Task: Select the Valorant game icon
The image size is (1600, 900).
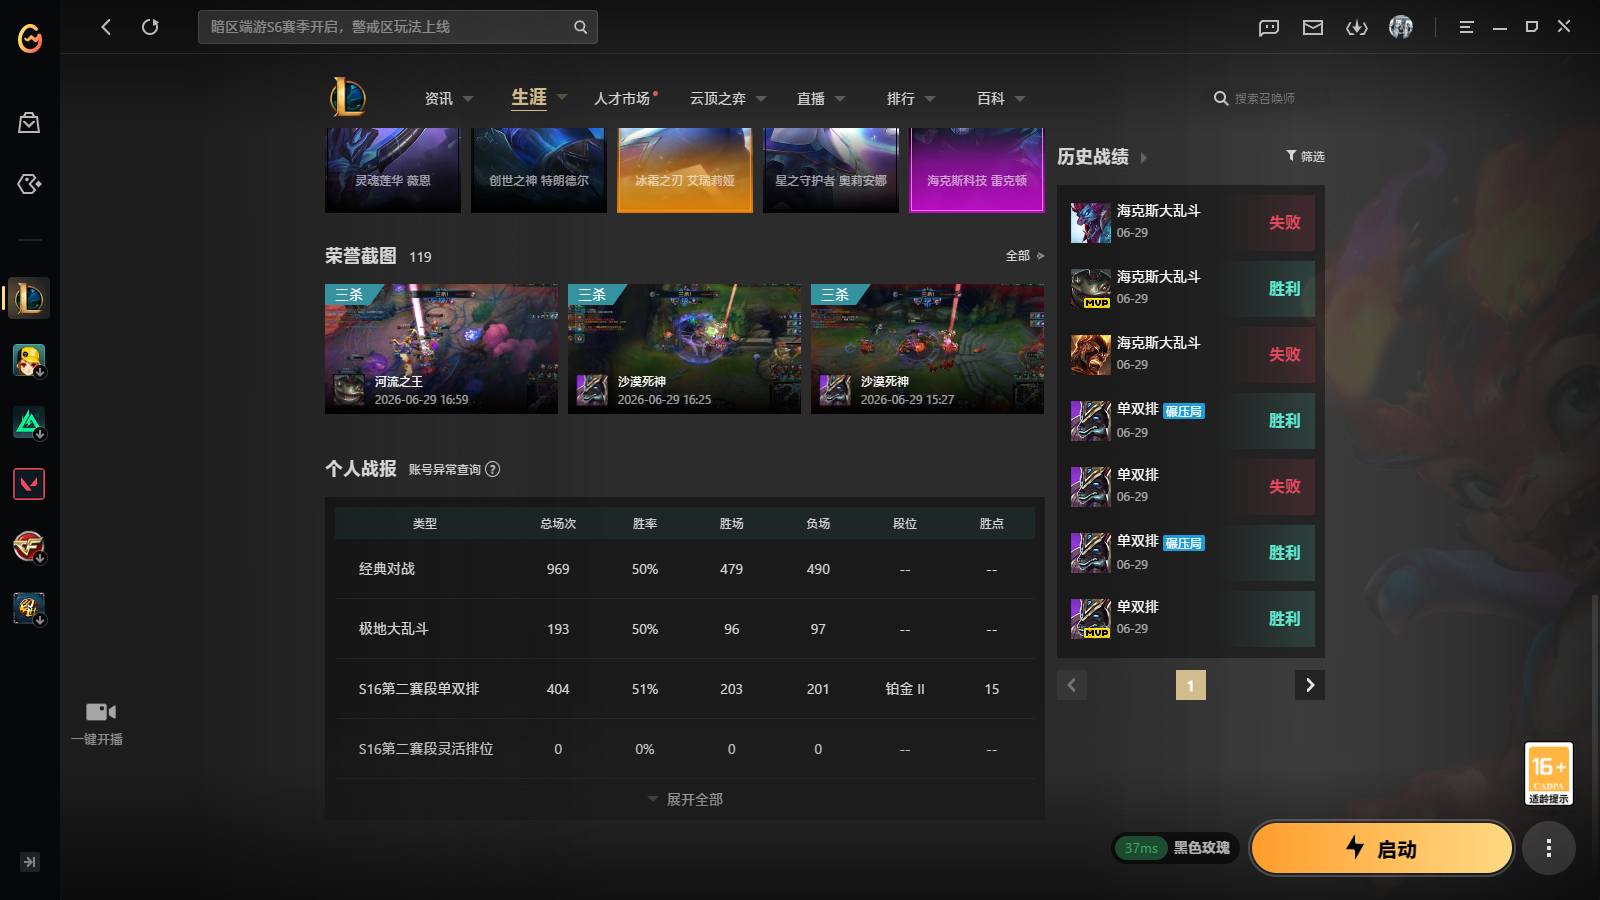Action: (x=29, y=484)
